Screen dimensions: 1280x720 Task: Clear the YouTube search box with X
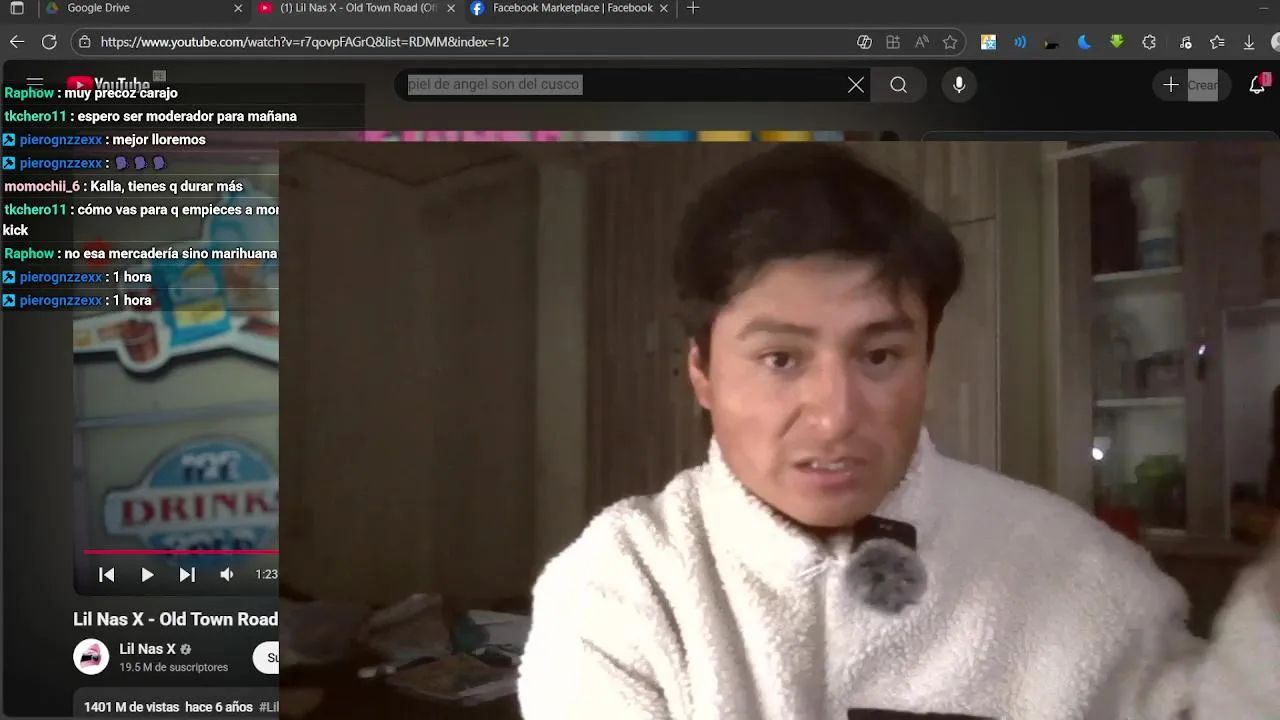(x=856, y=85)
